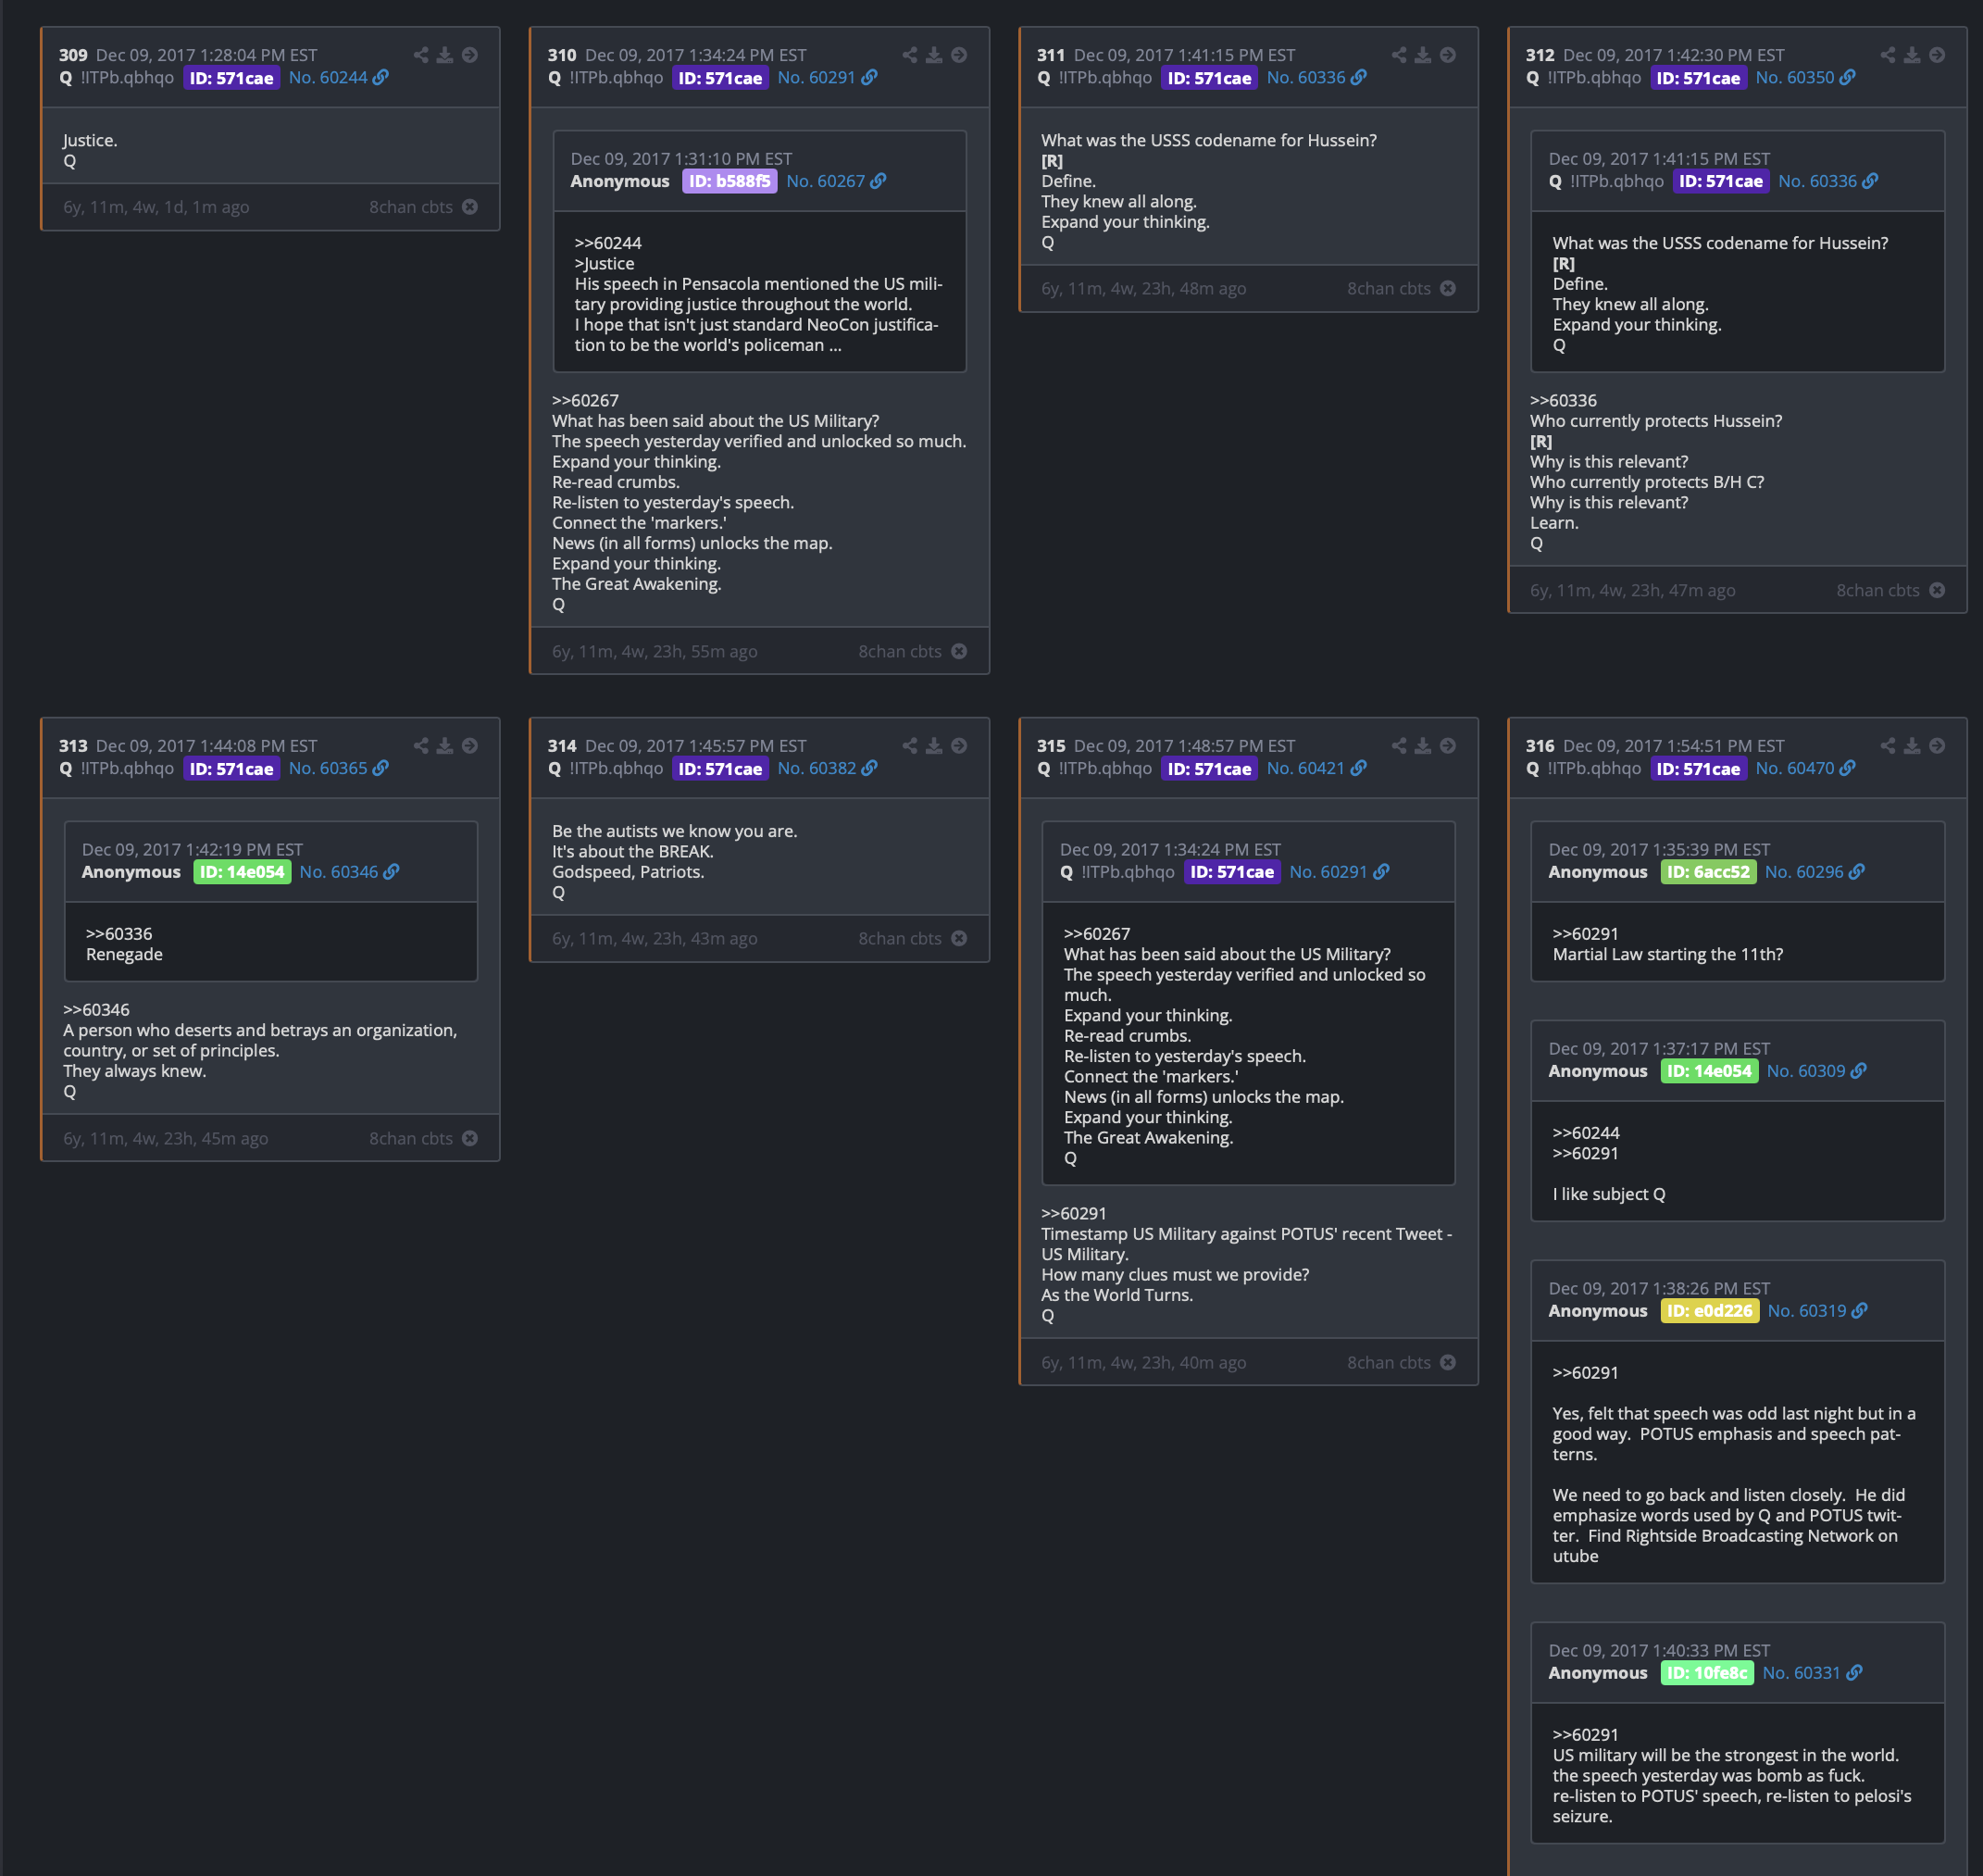
Task: Open the No. 60470 link
Action: 1805,768
